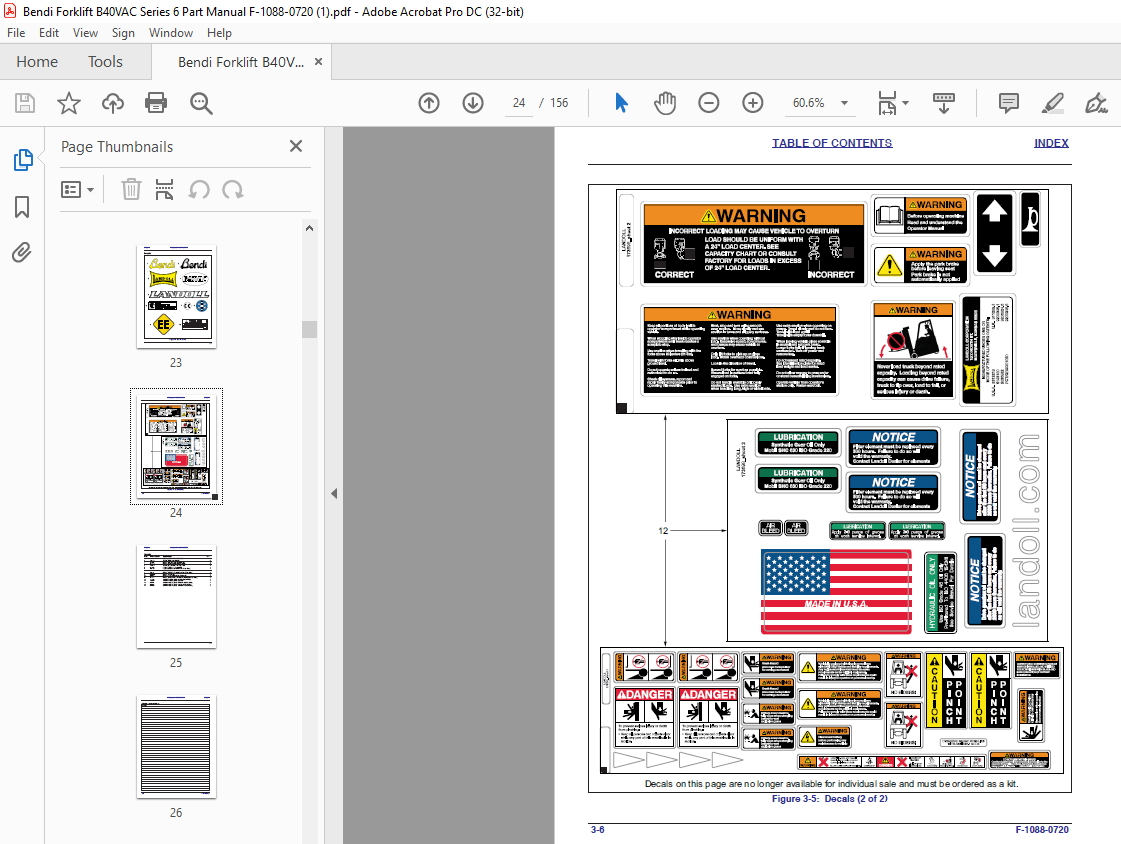This screenshot has height=844, width=1121.
Task: Show the Page Thumbnails panel icon
Action: point(23,159)
